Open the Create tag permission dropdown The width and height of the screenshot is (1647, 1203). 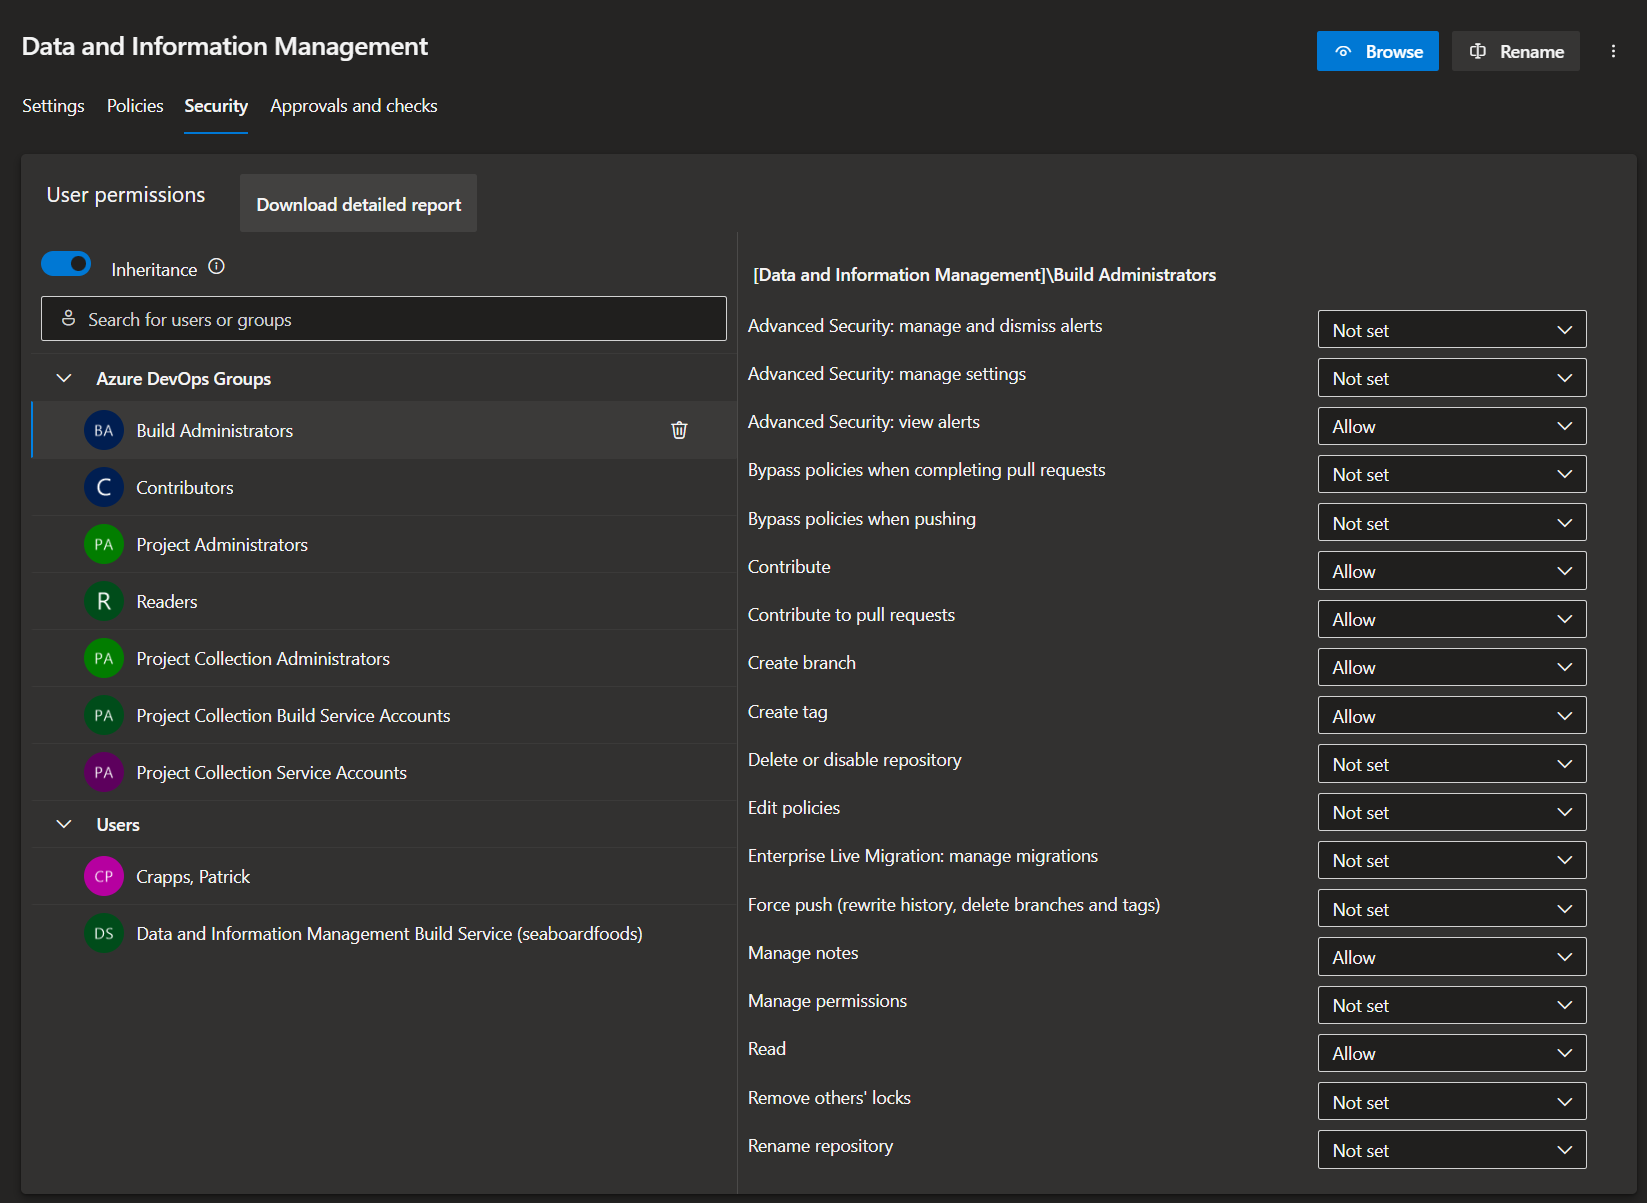pos(1452,716)
